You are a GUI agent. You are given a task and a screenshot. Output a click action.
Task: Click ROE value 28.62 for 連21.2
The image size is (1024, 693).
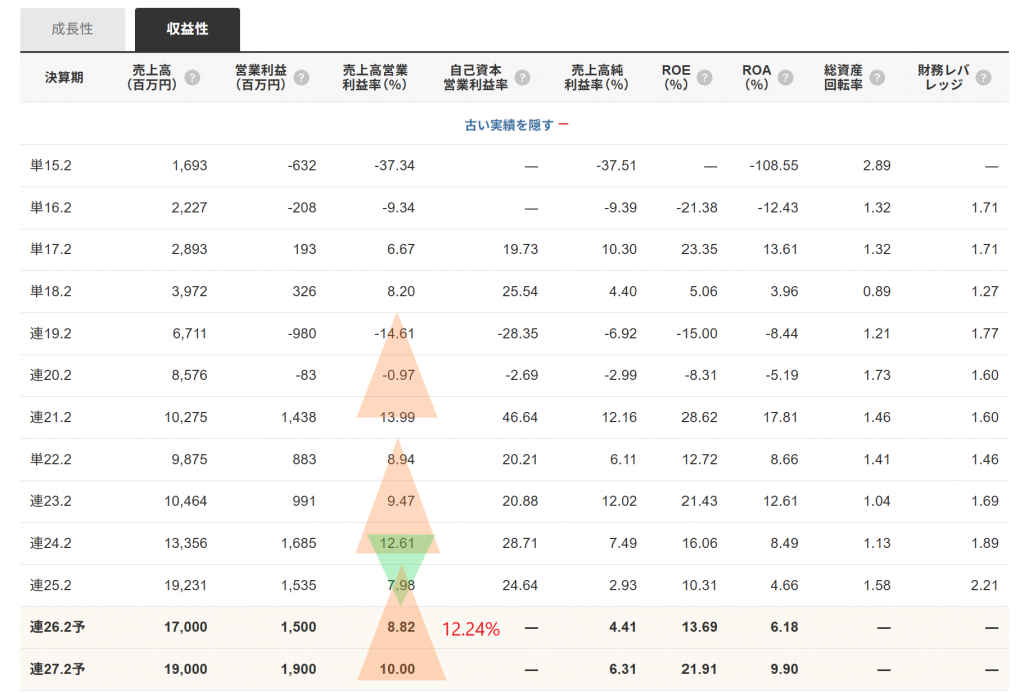point(699,417)
